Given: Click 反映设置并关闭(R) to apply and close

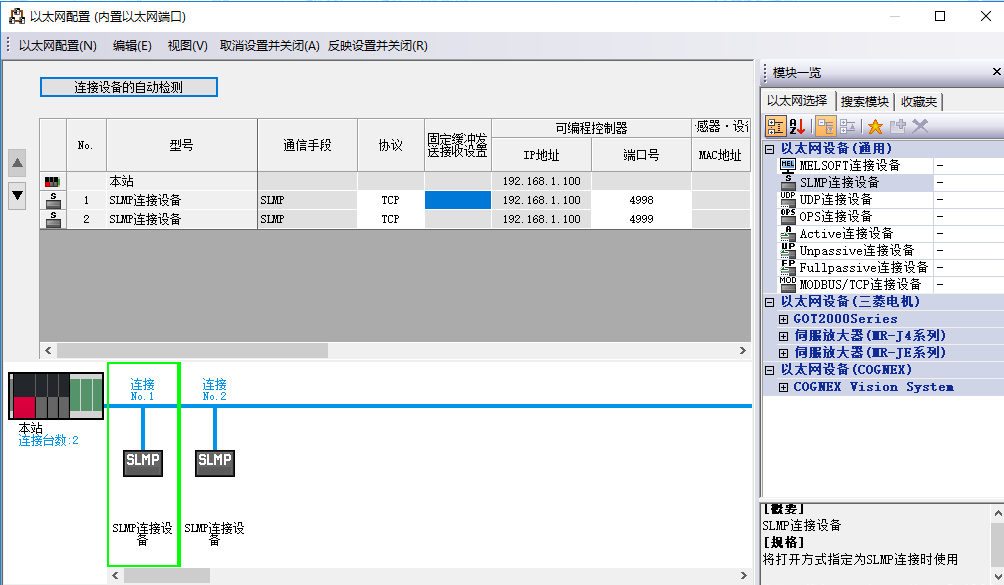Looking at the screenshot, I should coord(377,45).
